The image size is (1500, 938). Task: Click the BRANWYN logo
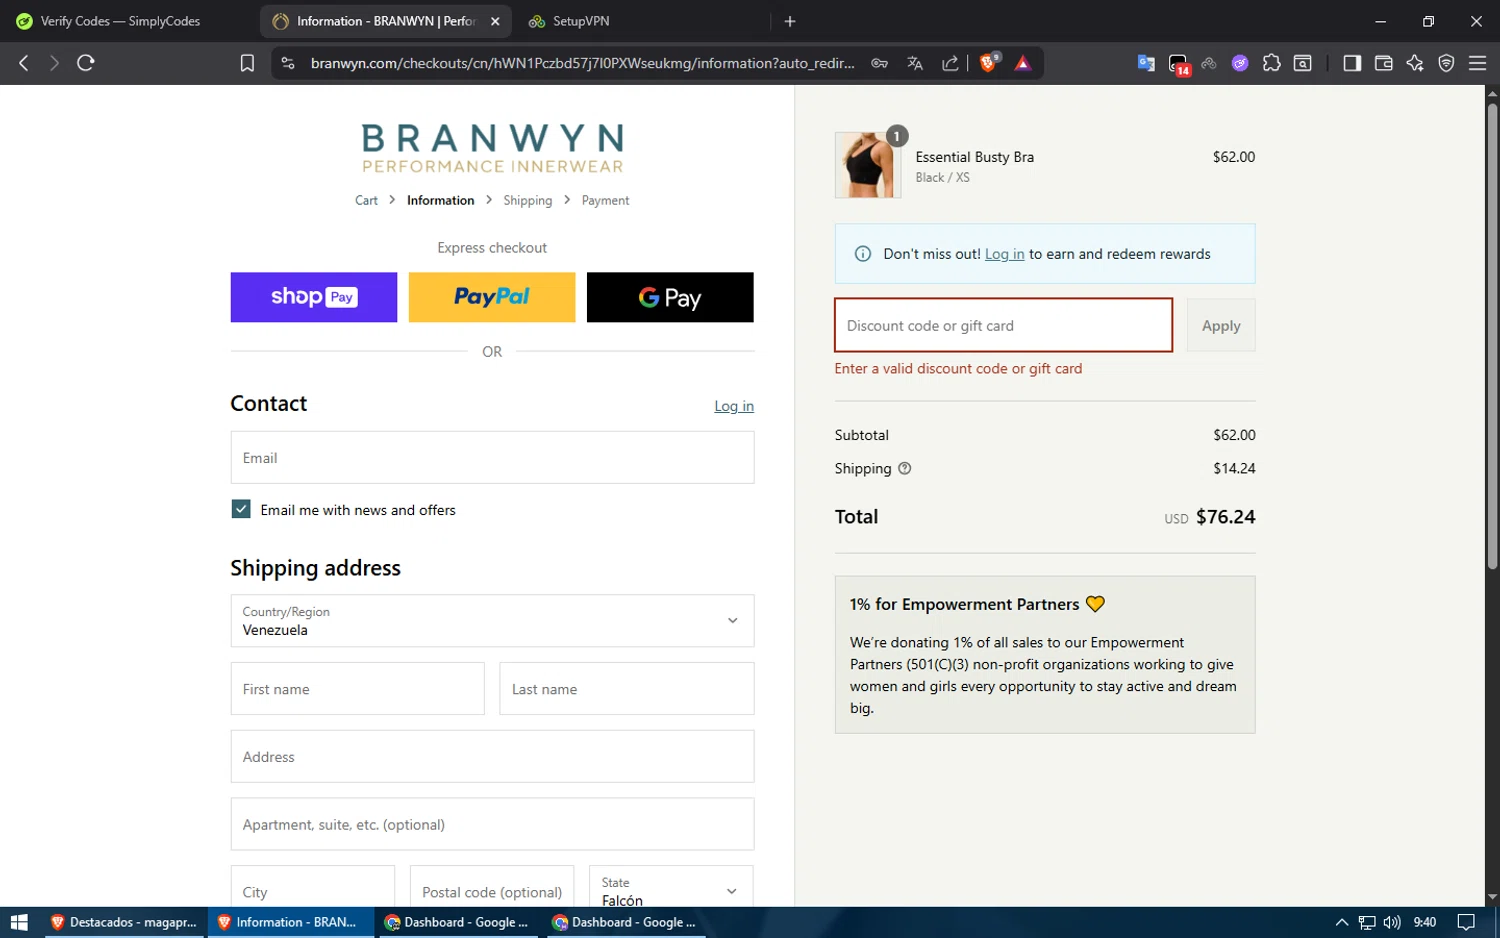click(x=492, y=148)
